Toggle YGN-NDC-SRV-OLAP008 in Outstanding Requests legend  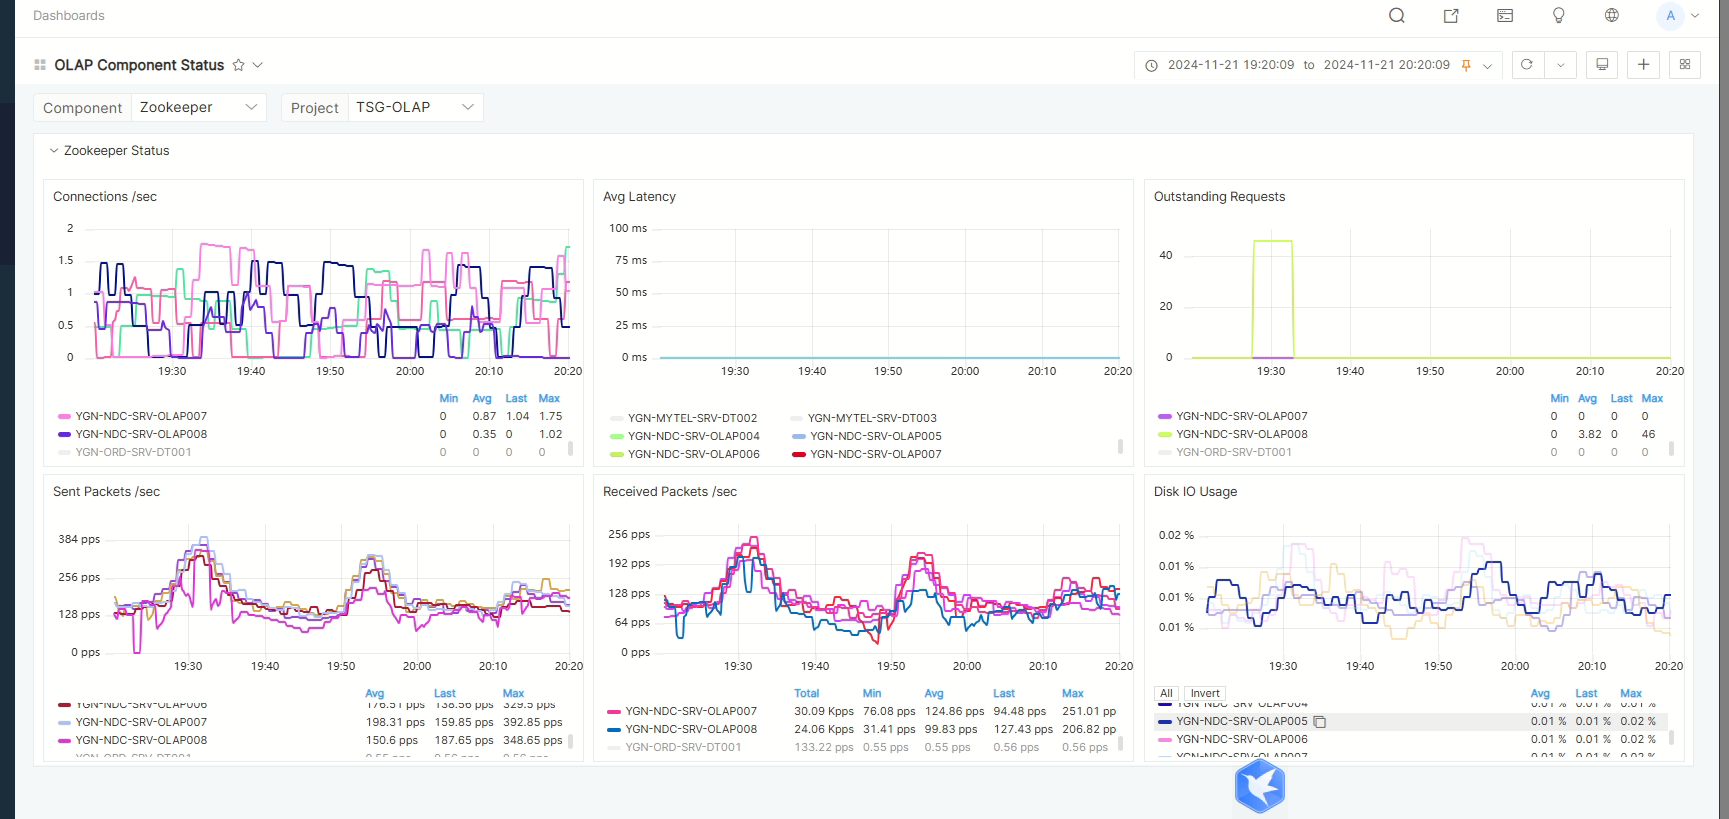(1241, 434)
